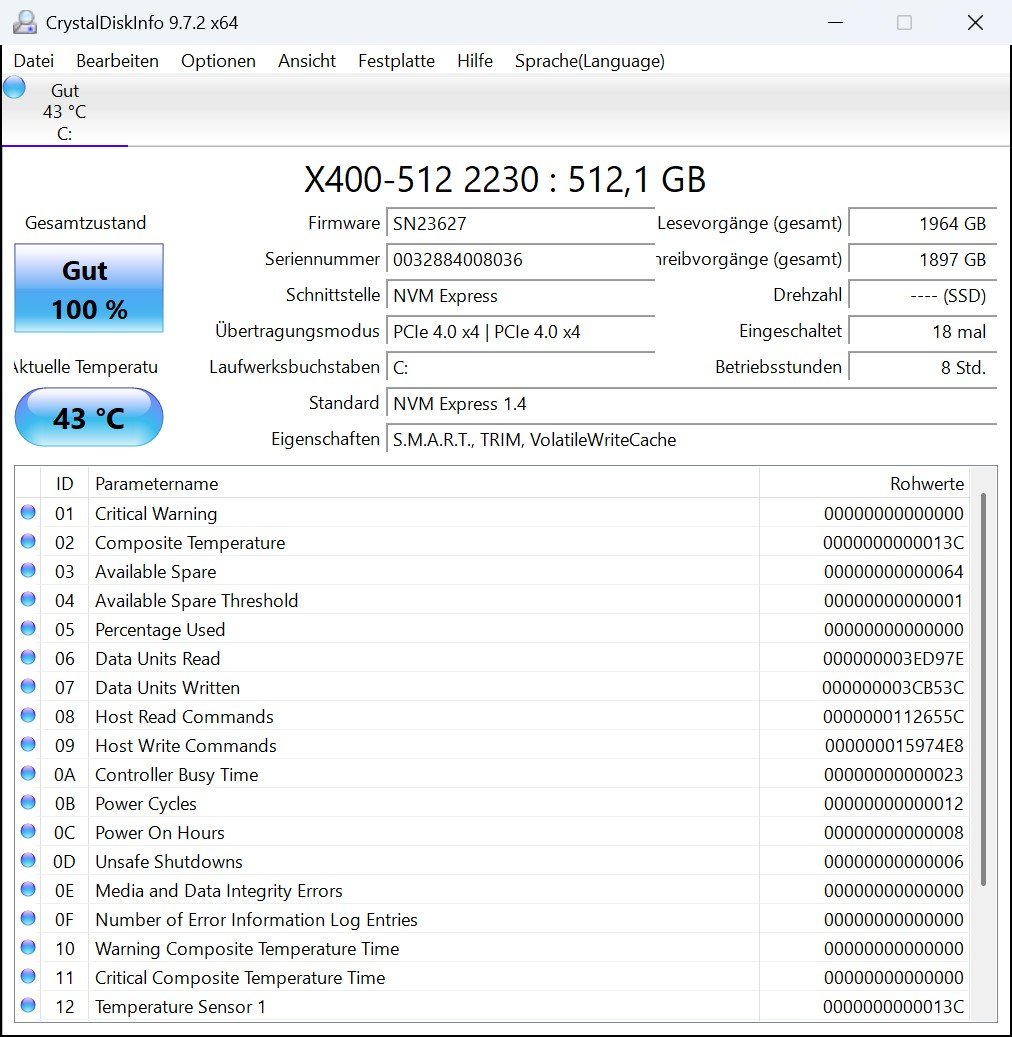Select the Power Cycles parameter name
The width and height of the screenshot is (1012, 1037).
pyautogui.click(x=146, y=804)
